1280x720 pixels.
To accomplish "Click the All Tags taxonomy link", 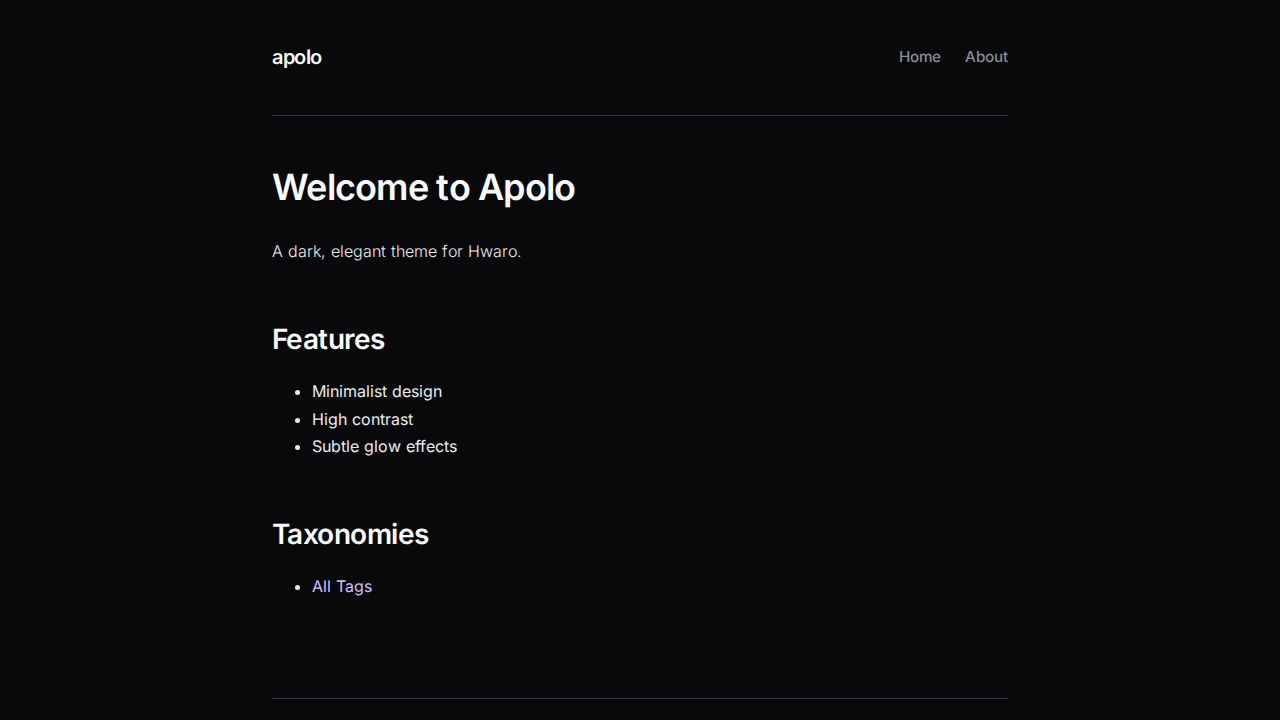I will point(342,586).
